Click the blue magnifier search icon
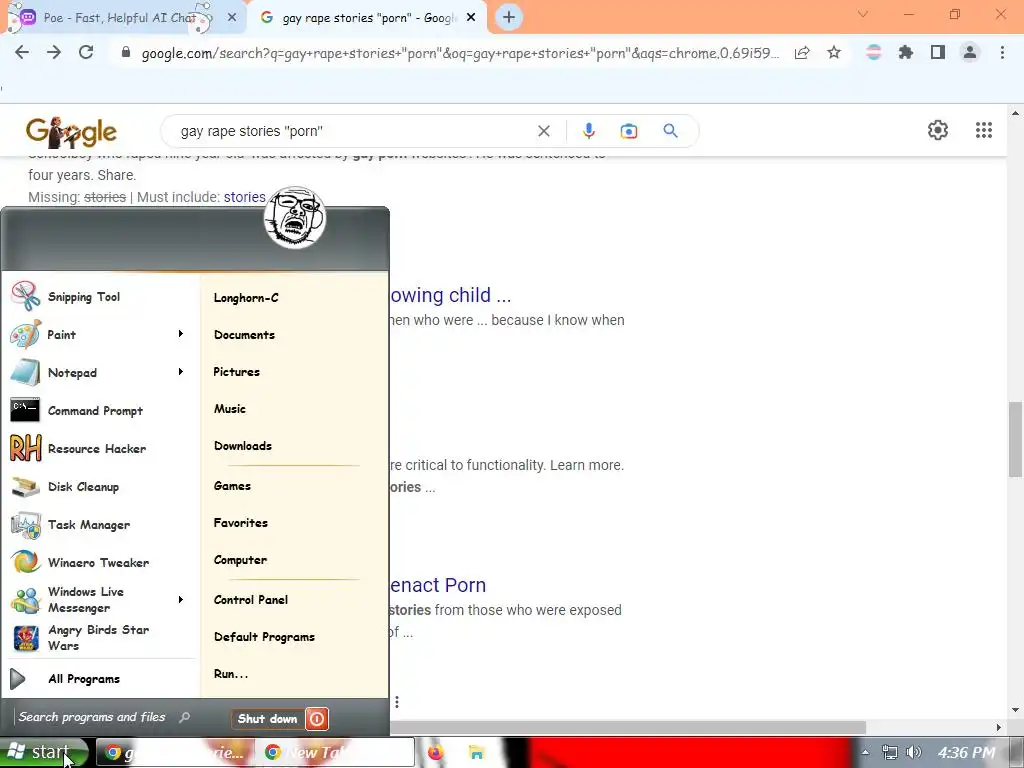The height and width of the screenshot is (768, 1024). [670, 131]
